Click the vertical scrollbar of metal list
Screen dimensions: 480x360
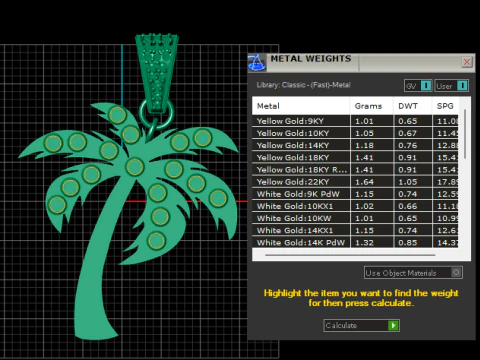tap(465, 133)
